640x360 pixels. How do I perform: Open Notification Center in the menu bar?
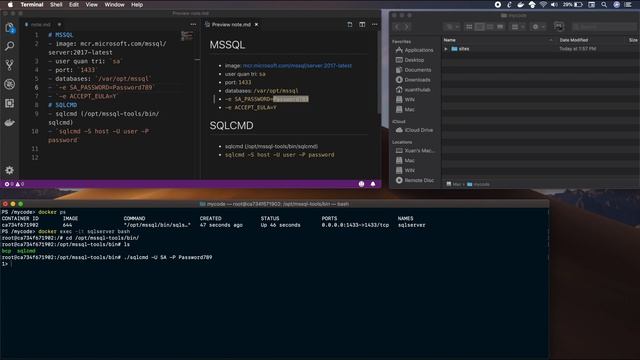tap(628, 5)
